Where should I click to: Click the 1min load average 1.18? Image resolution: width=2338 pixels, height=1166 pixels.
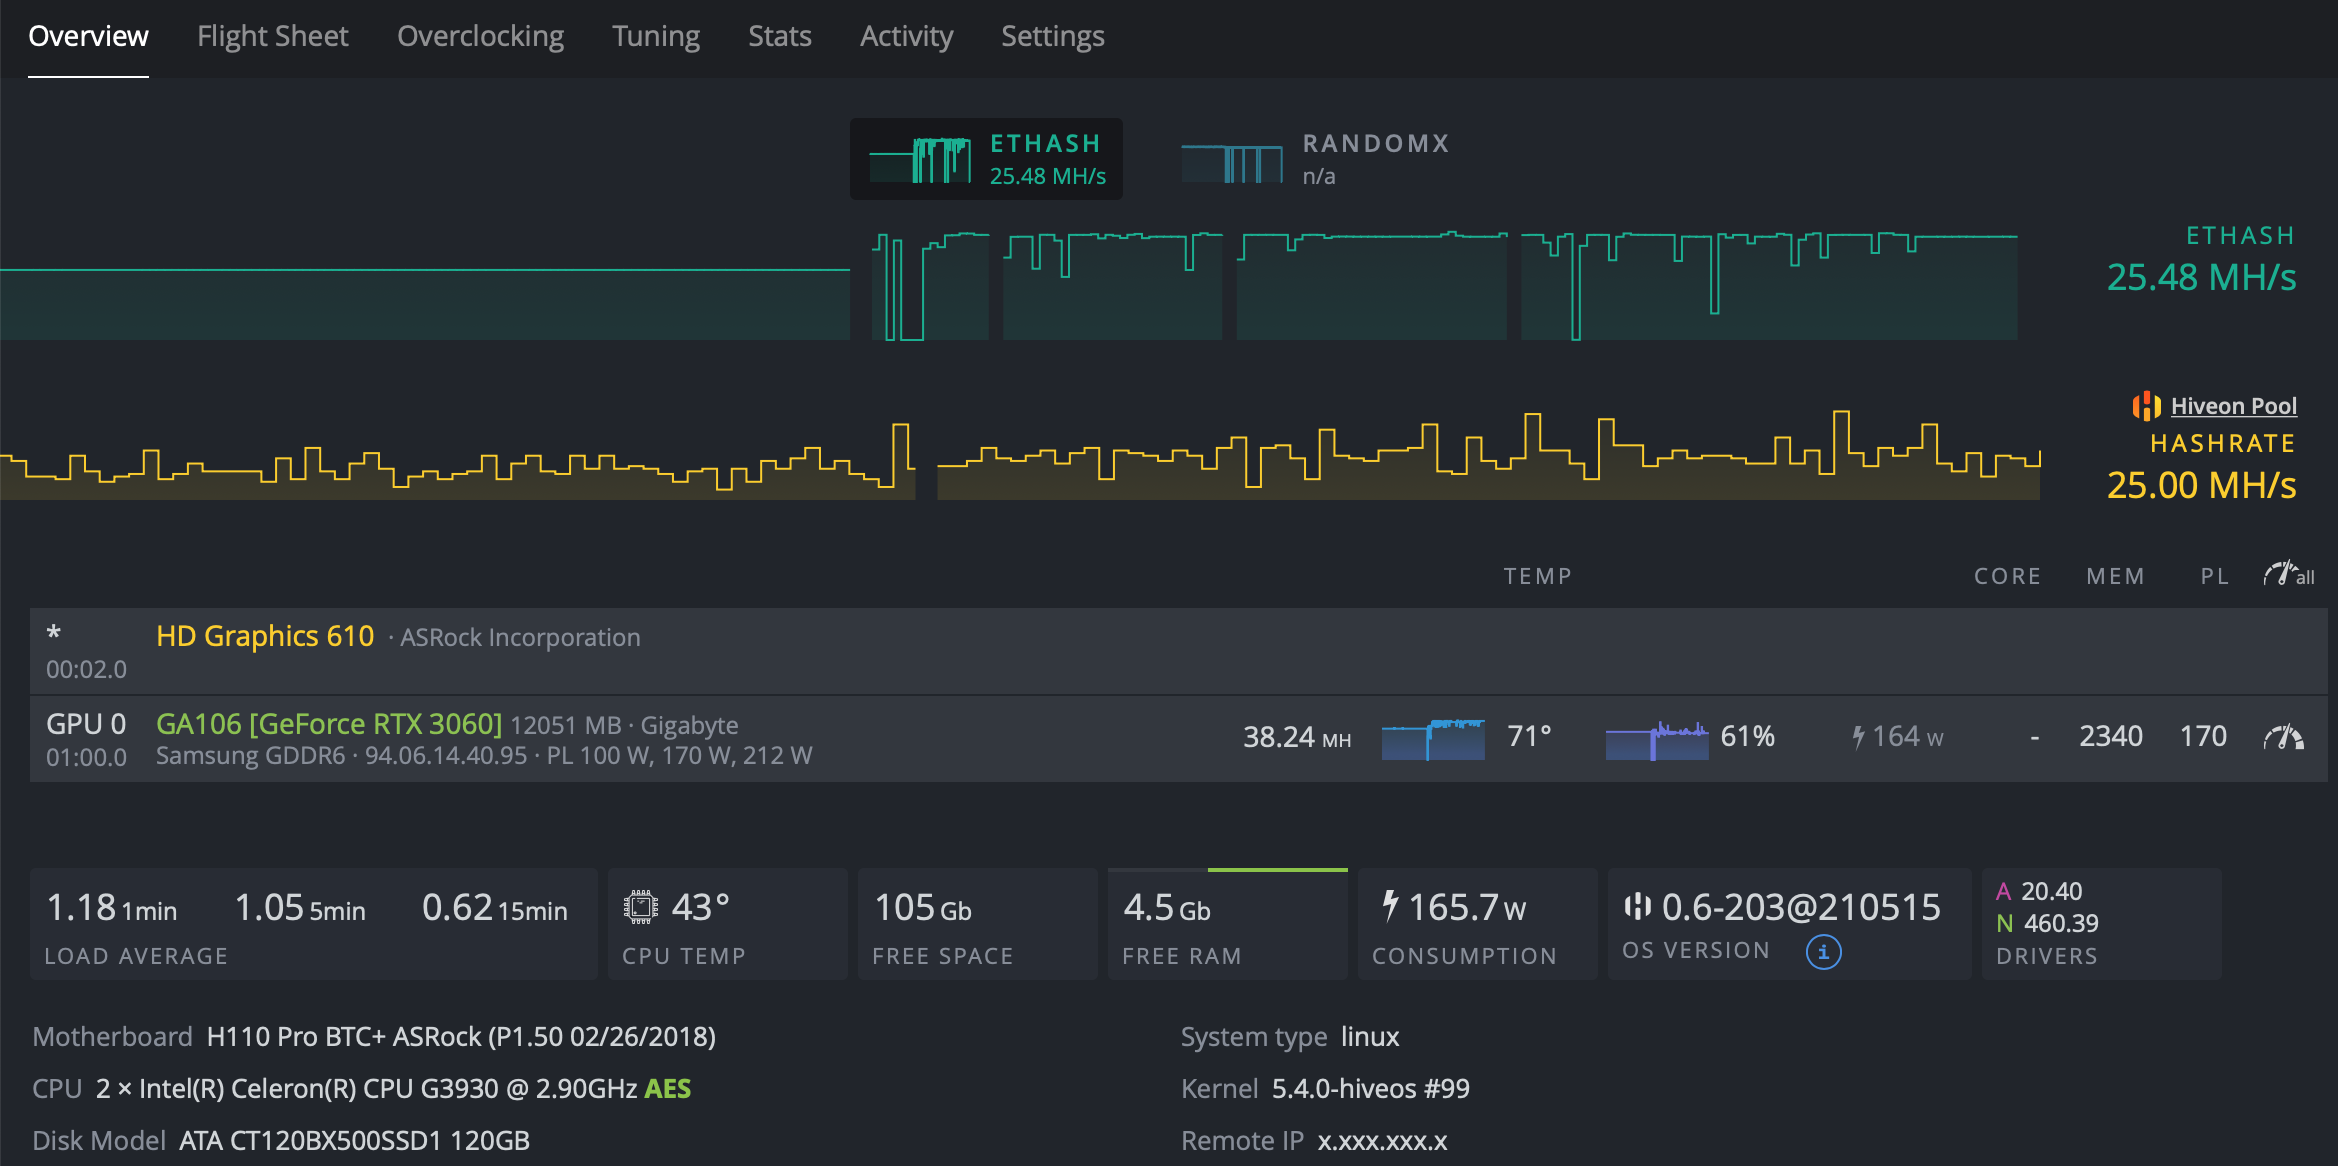click(x=112, y=907)
